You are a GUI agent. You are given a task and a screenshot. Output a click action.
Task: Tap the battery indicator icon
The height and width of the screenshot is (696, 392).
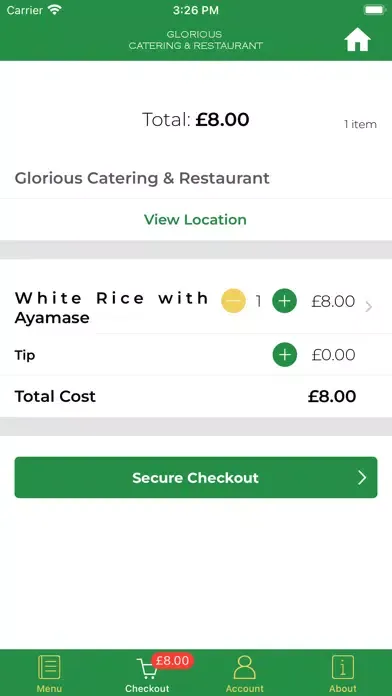click(374, 10)
